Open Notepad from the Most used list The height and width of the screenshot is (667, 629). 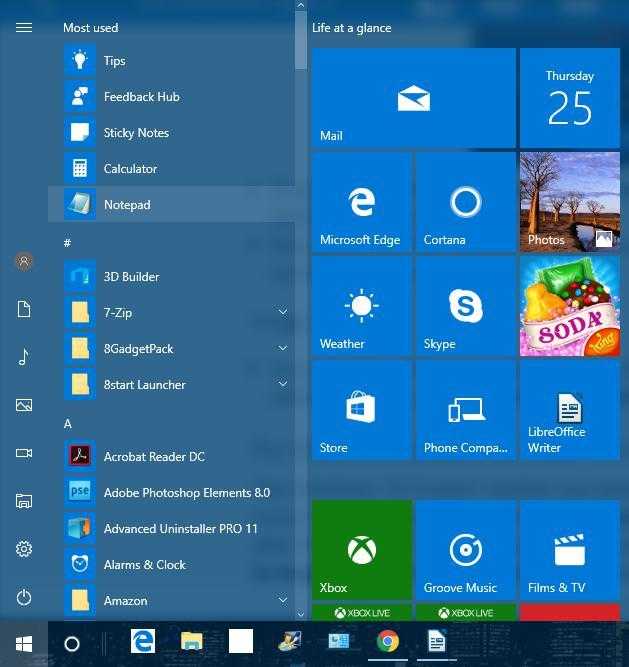(x=171, y=204)
